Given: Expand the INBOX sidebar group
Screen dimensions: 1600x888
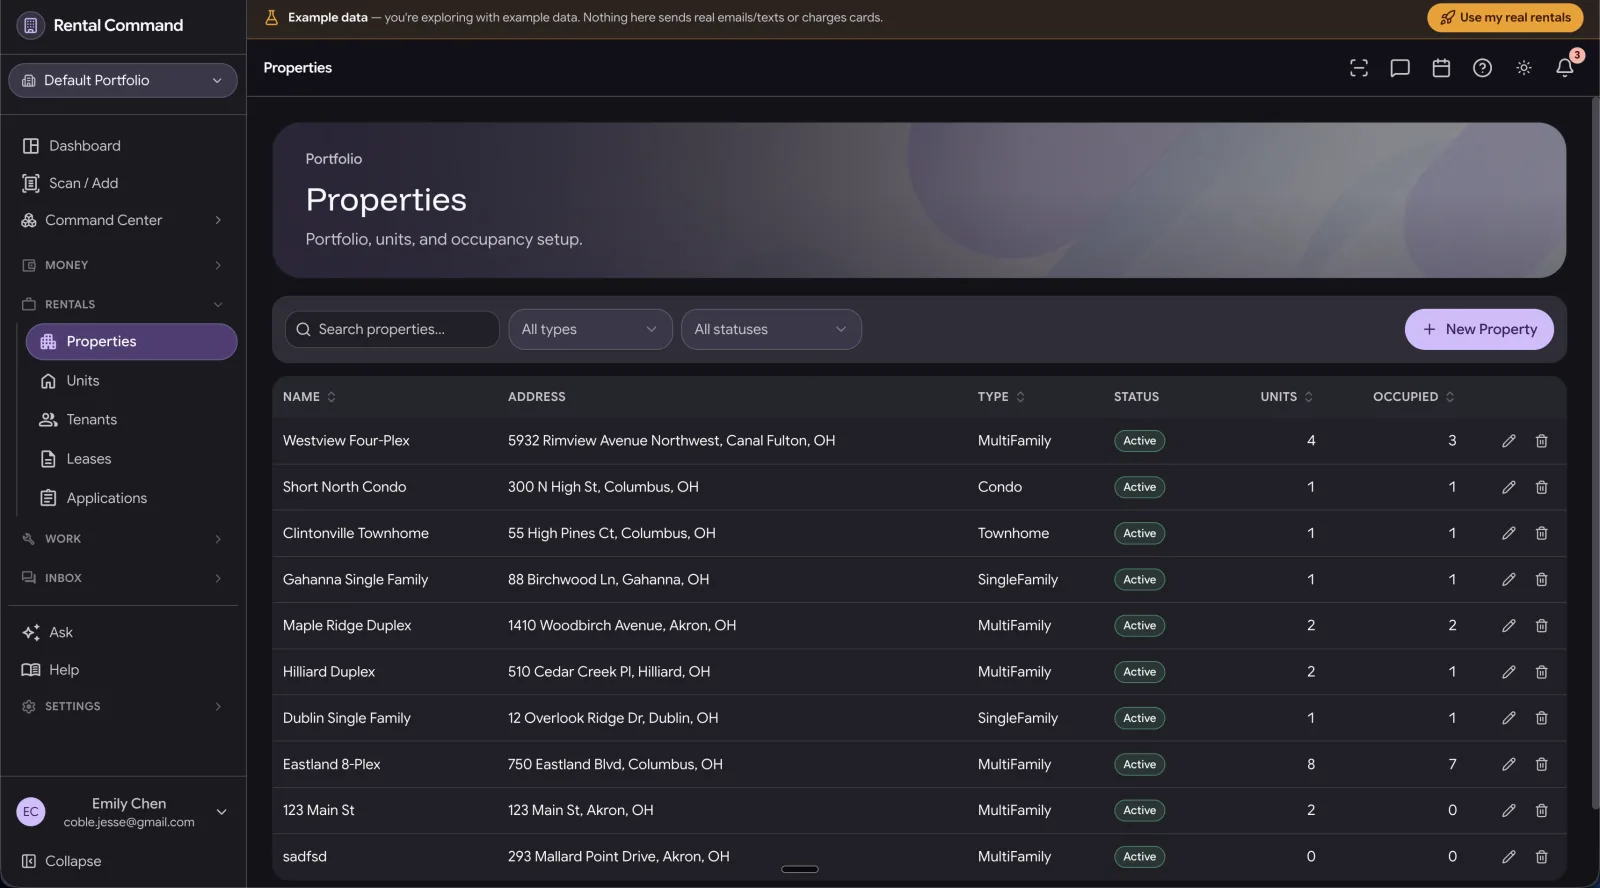Looking at the screenshot, I should [123, 578].
